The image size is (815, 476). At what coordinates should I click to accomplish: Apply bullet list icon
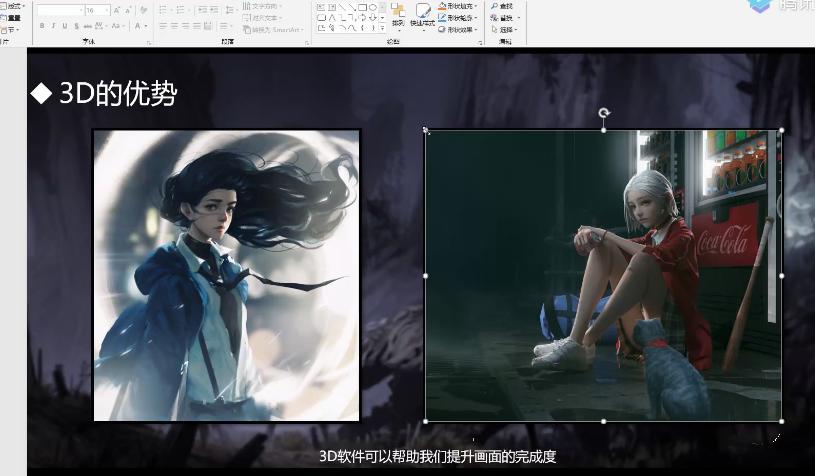pyautogui.click(x=164, y=10)
